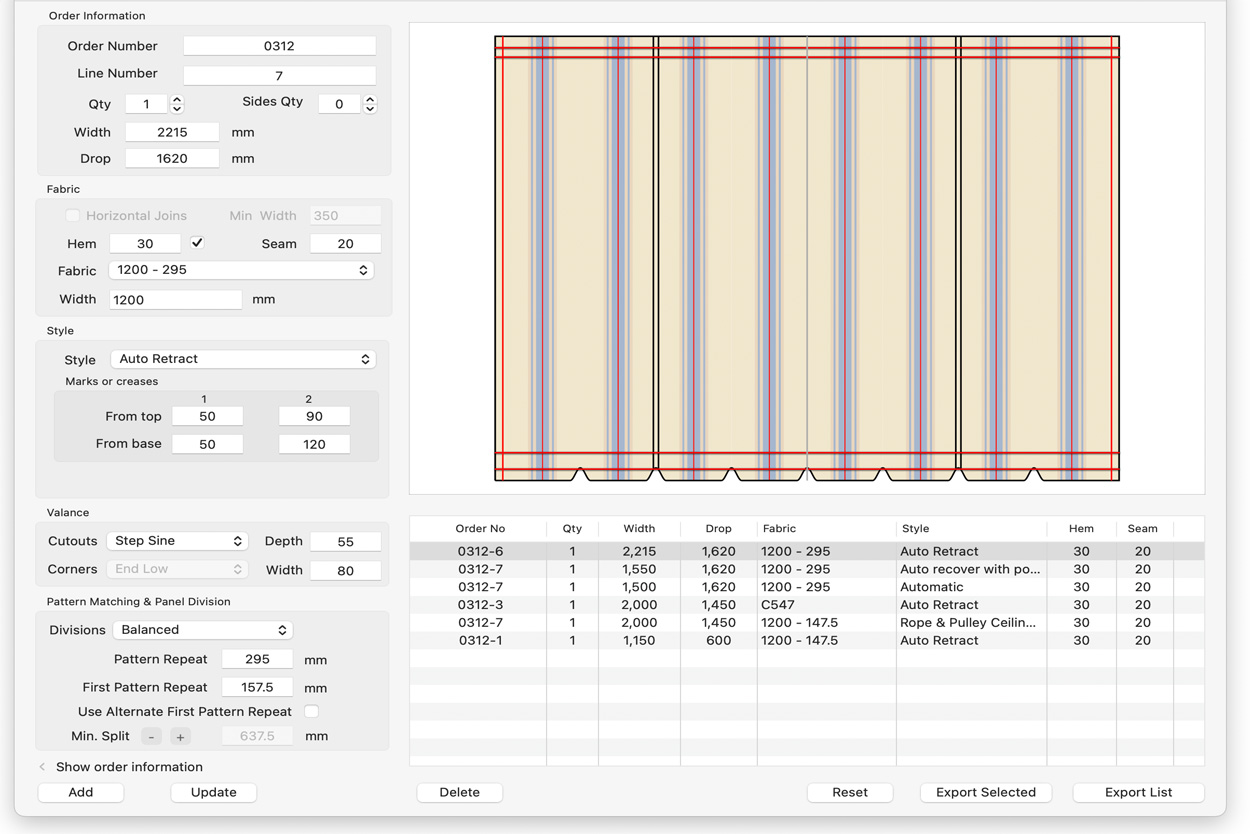Sort the list by the Order No column header
Screen dimensions: 1250x834
click(480, 528)
